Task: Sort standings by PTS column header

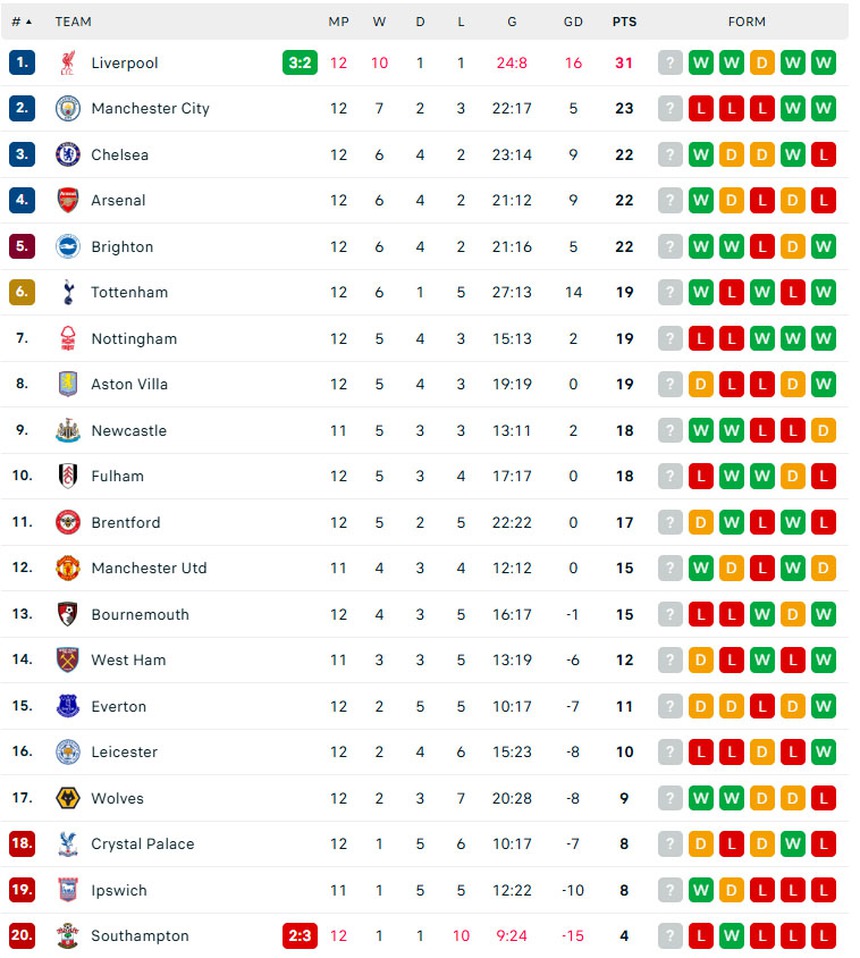Action: pos(624,21)
